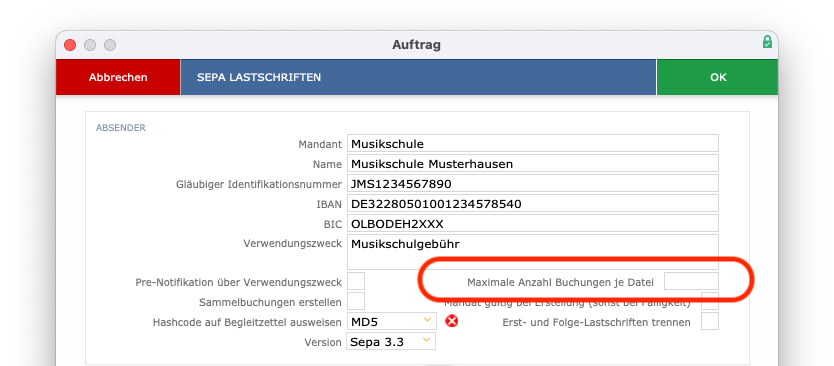Enable Pre-Notifikation über Verwendungszweck checkbox
Image resolution: width=834 pixels, height=366 pixels.
[356, 281]
